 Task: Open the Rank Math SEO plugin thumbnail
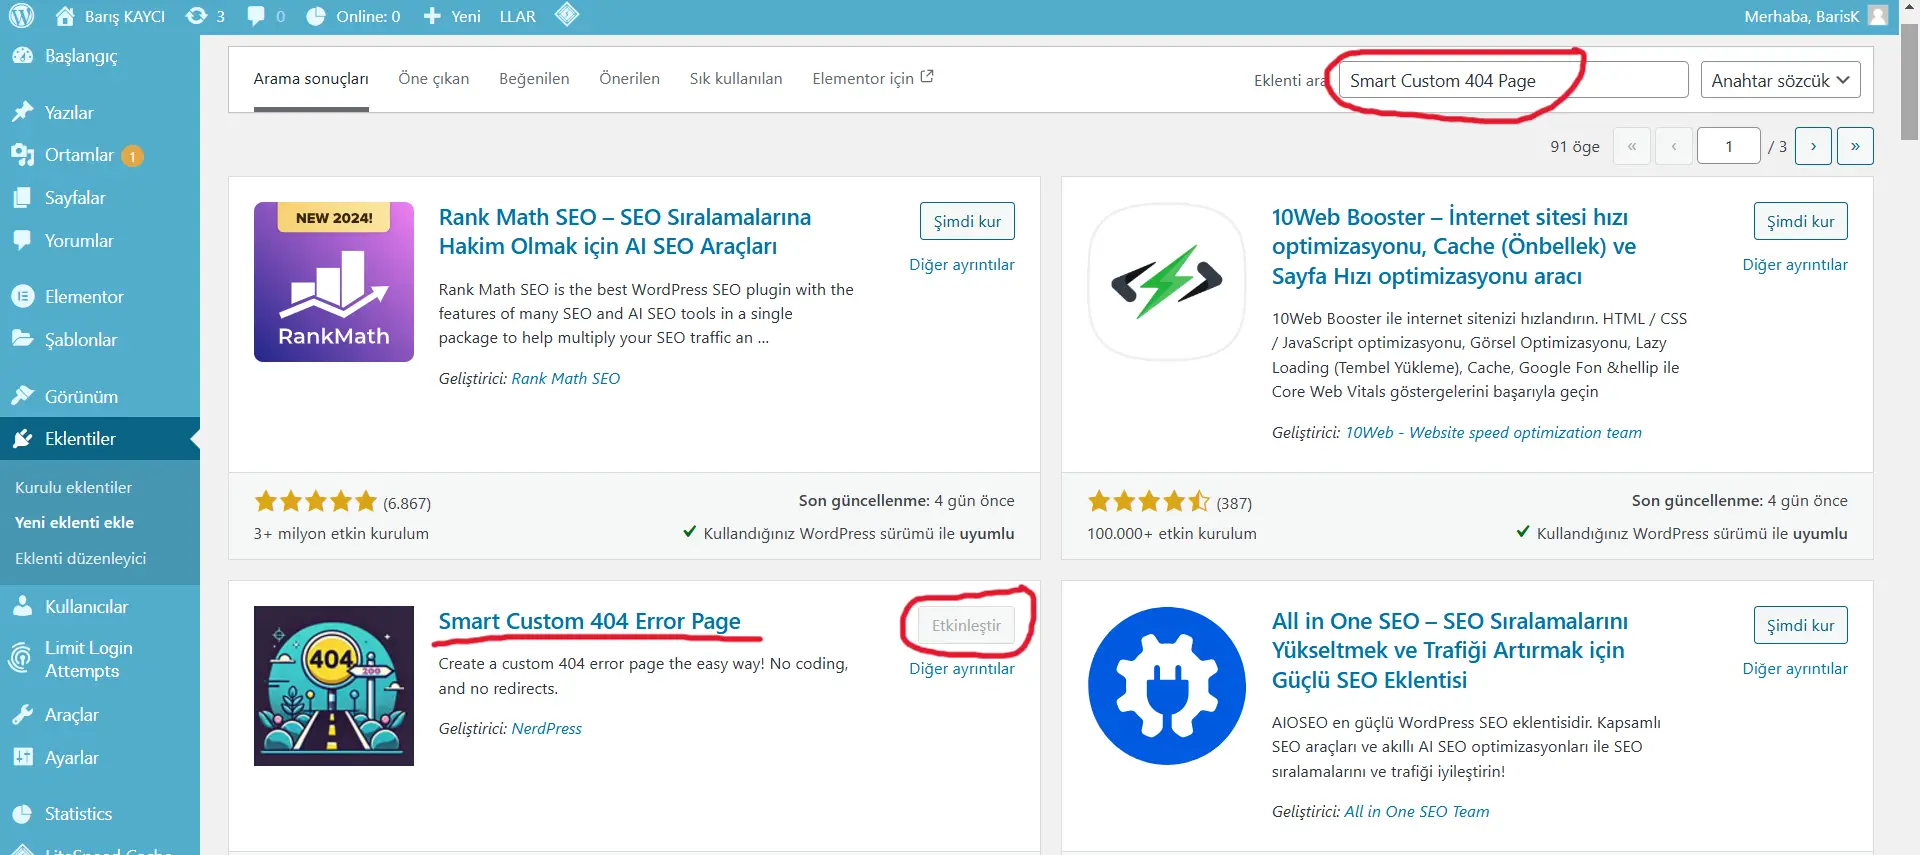tap(333, 282)
